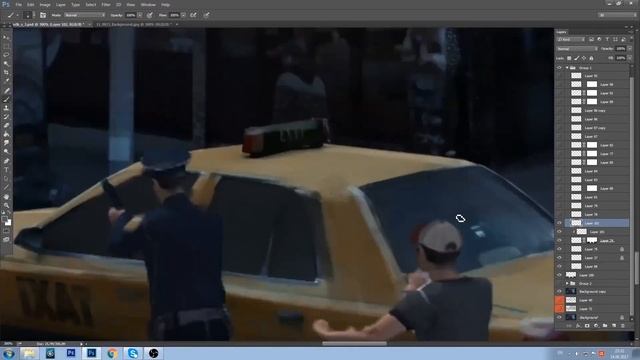Click the layer Fill value field
640x360 pixels.
[620, 58]
